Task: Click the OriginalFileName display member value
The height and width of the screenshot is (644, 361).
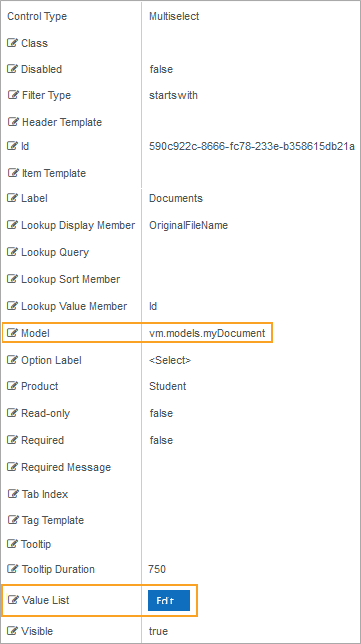Action: pos(189,225)
